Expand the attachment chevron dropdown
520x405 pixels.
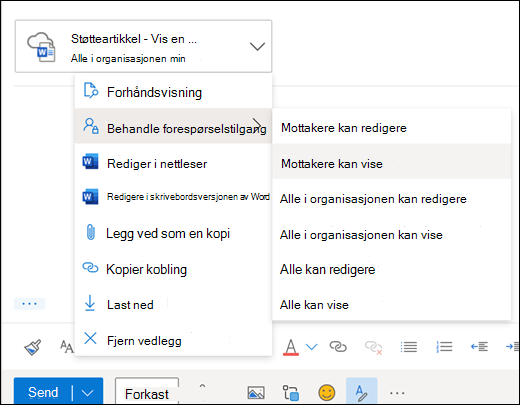pos(257,46)
